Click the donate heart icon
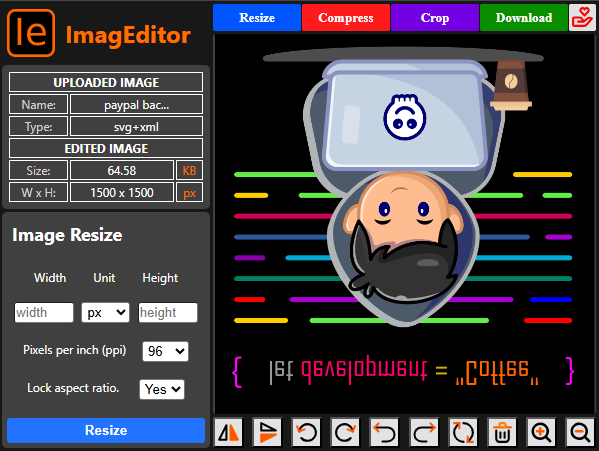The width and height of the screenshot is (599, 451). (582, 18)
